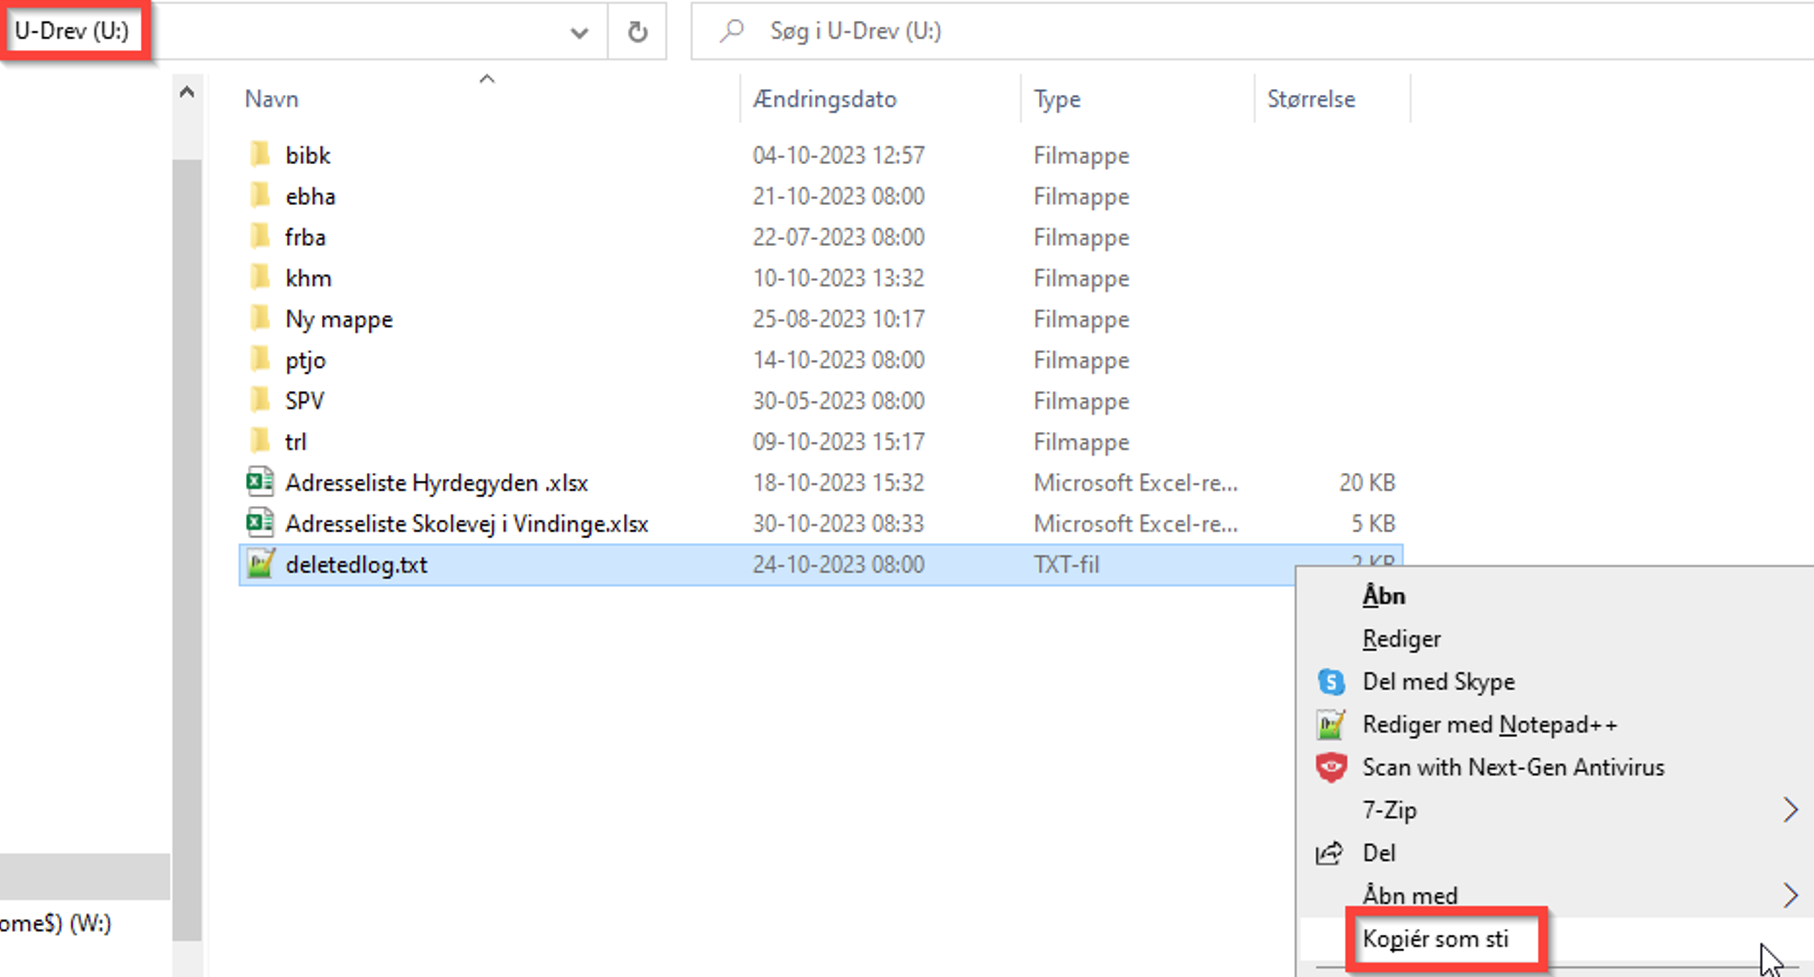Open the address bar history dropdown
This screenshot has height=977, width=1814.
pyautogui.click(x=579, y=32)
